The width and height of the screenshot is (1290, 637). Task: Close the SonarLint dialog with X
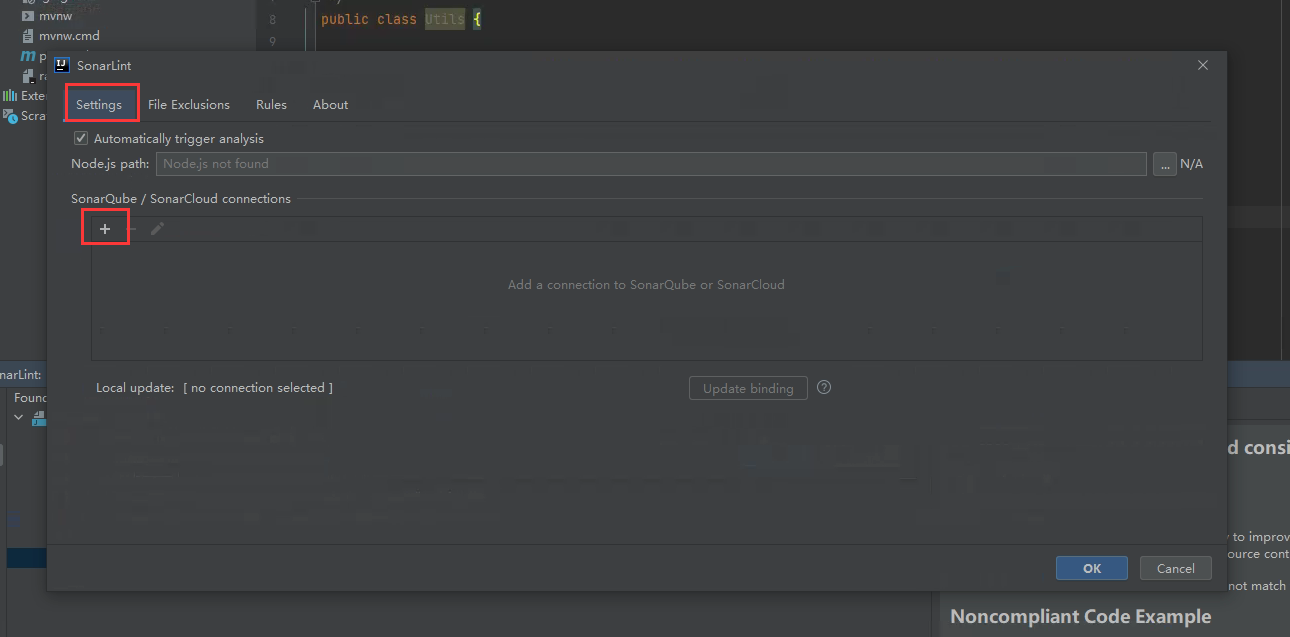click(1203, 65)
